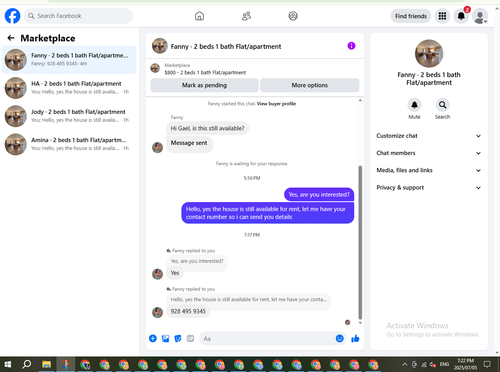The height and width of the screenshot is (372, 500).
Task: Expand Media, files and links section
Action: [429, 170]
